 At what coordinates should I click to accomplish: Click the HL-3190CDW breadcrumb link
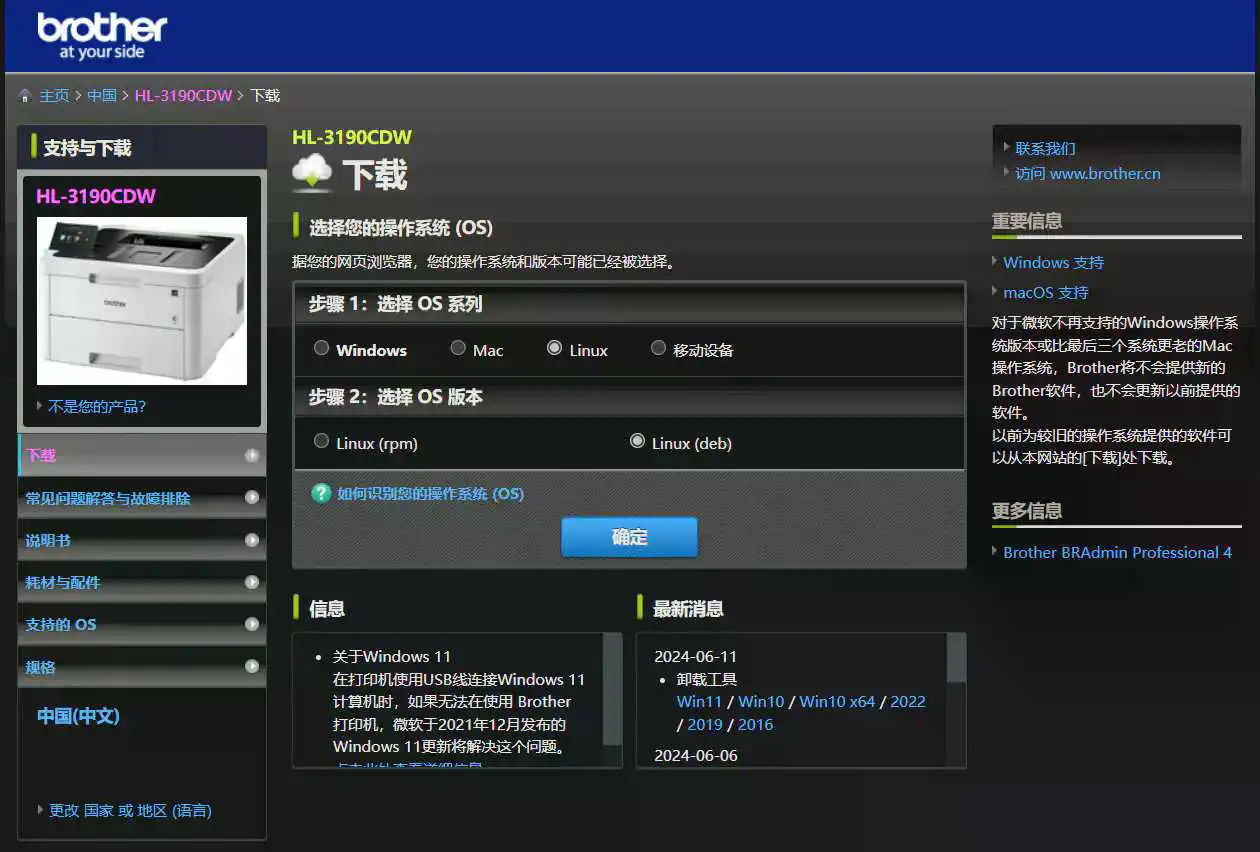click(x=183, y=96)
